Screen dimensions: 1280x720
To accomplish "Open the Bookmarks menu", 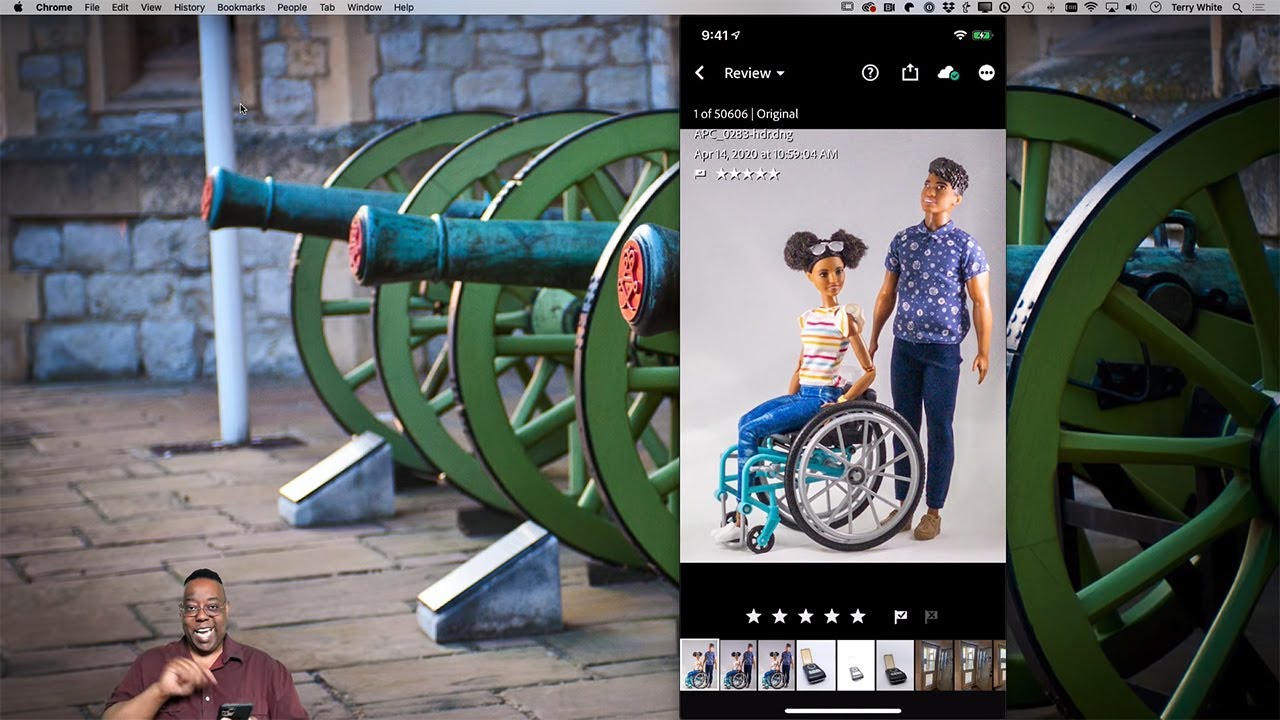I will coord(241,7).
